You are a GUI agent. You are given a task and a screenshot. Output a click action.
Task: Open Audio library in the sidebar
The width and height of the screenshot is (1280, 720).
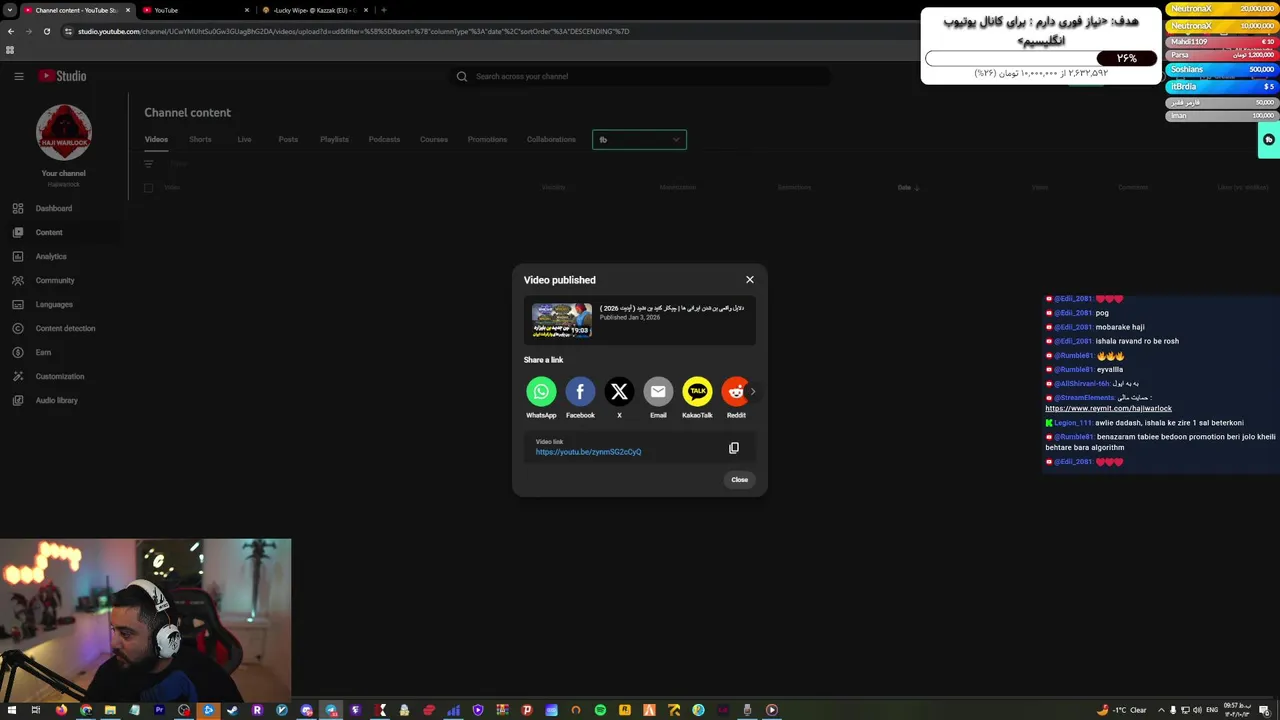[64, 400]
